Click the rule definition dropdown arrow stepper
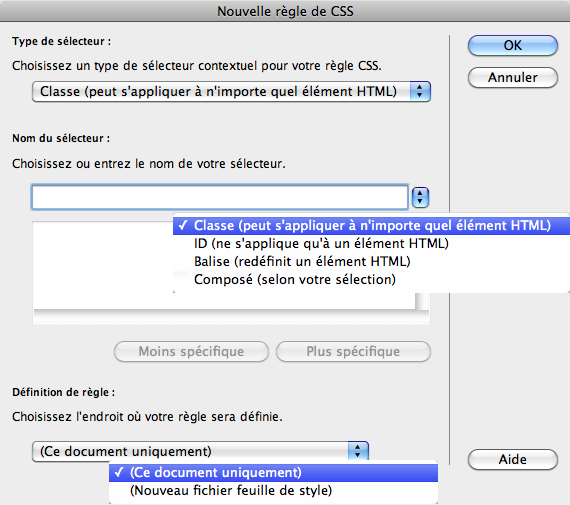This screenshot has width=570, height=505. [x=358, y=452]
